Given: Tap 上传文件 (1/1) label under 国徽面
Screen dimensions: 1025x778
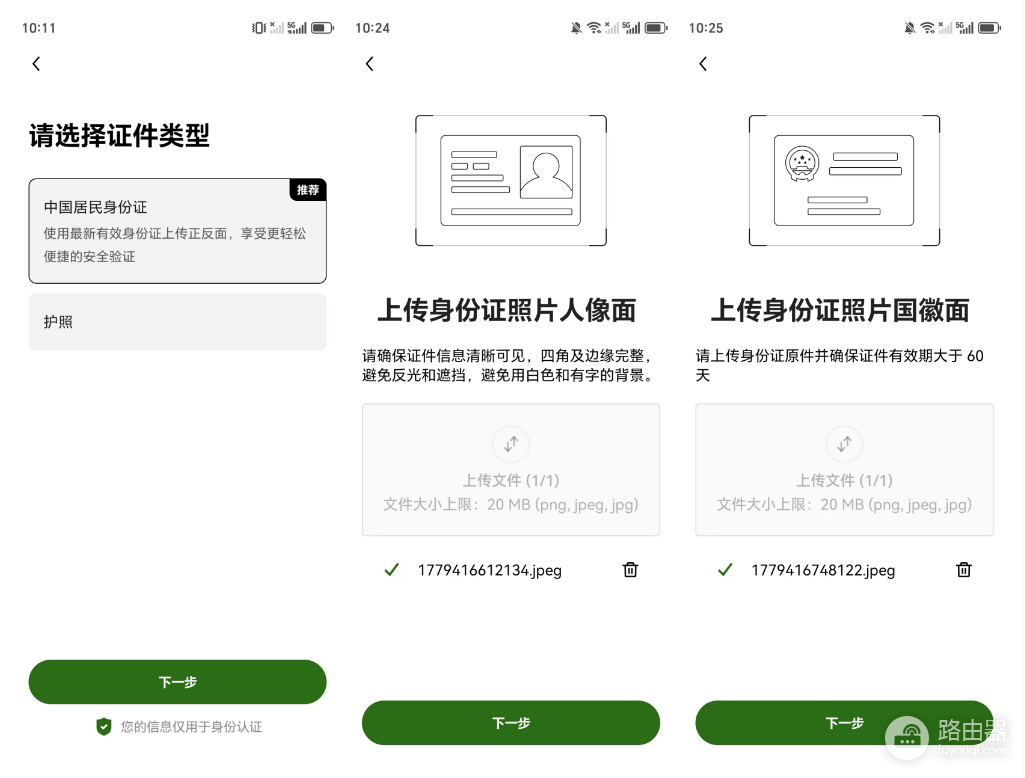Looking at the screenshot, I should 844,481.
